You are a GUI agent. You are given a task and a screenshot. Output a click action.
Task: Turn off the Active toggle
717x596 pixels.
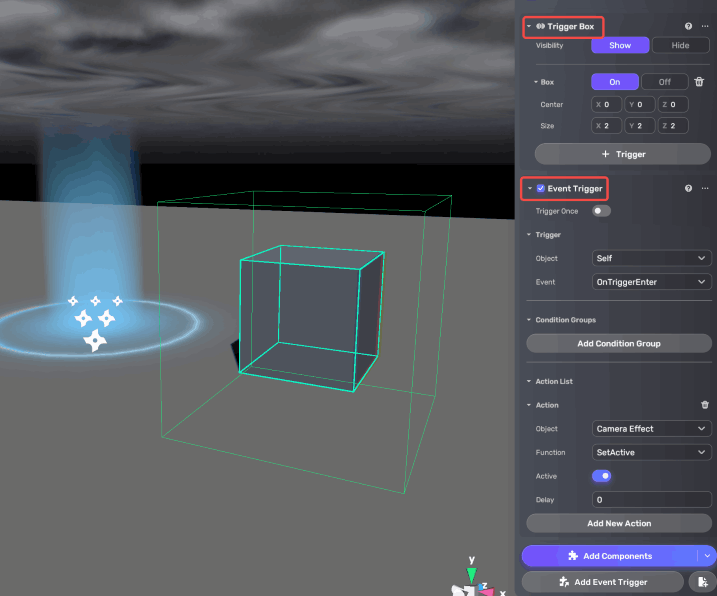(x=601, y=476)
